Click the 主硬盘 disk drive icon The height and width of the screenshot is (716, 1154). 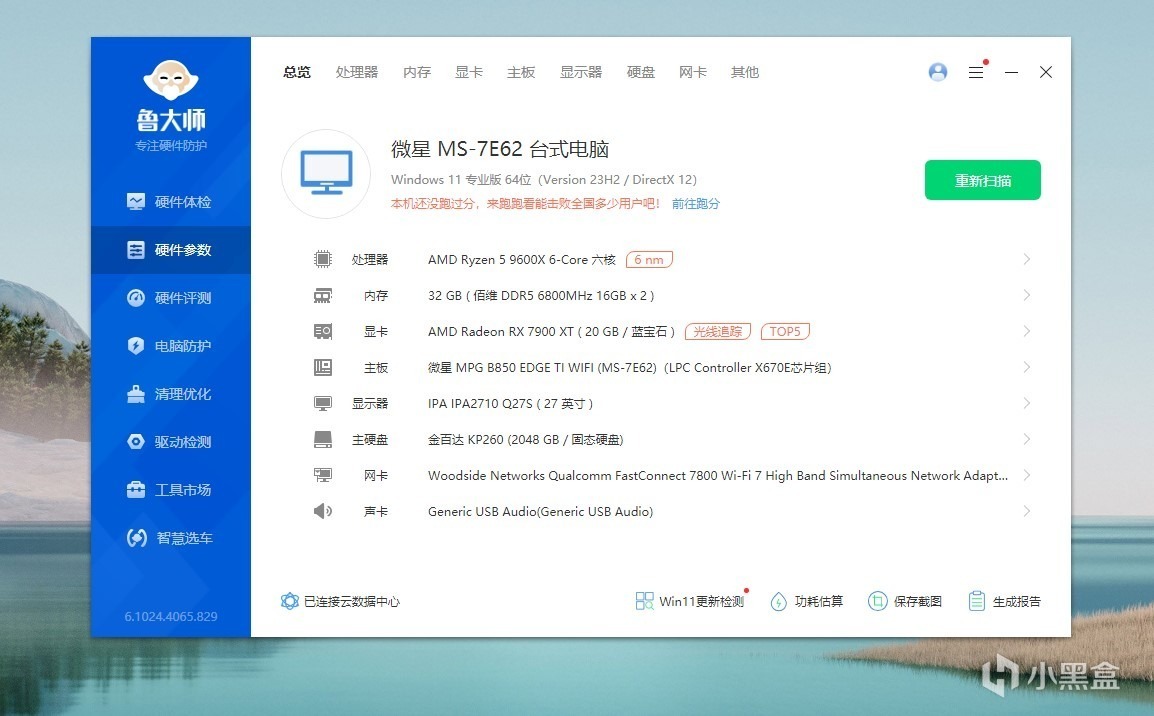pos(322,439)
